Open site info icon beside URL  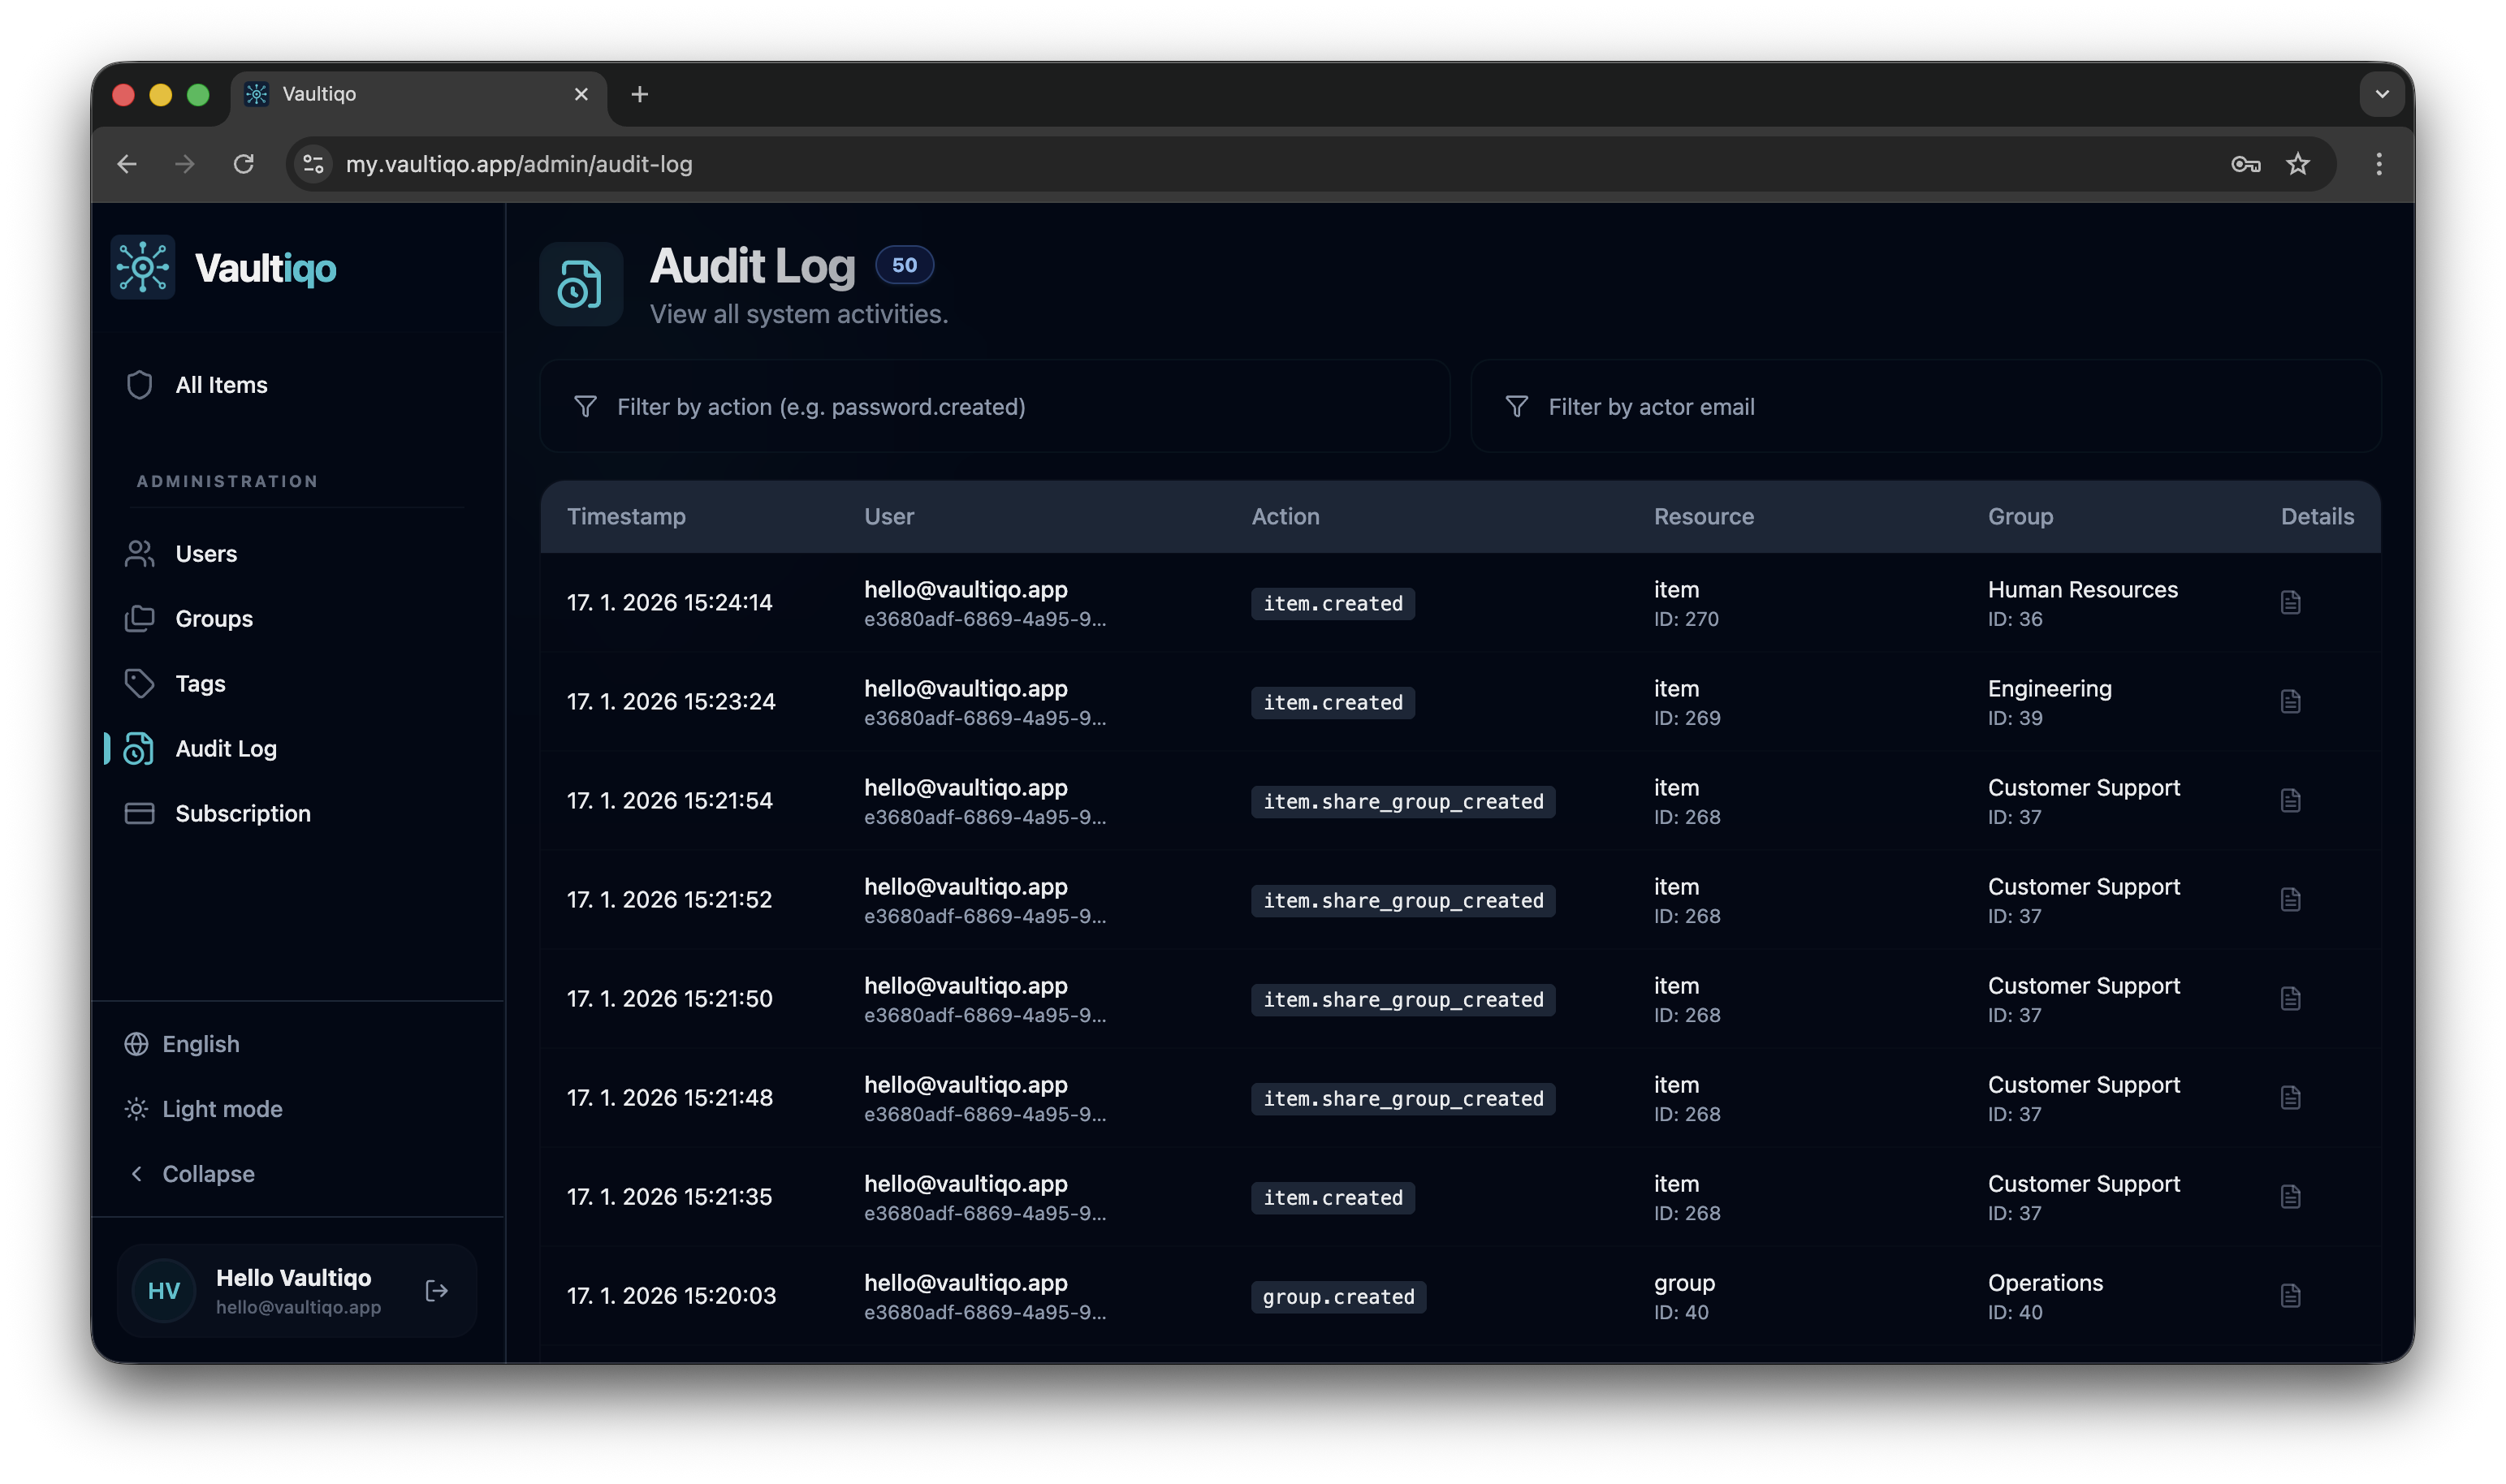click(x=313, y=164)
